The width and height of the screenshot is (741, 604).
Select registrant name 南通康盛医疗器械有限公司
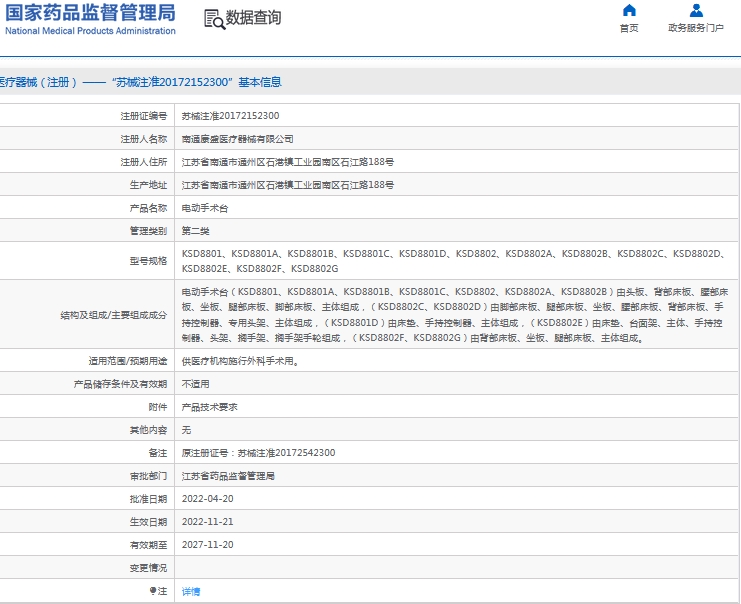[x=238, y=139]
